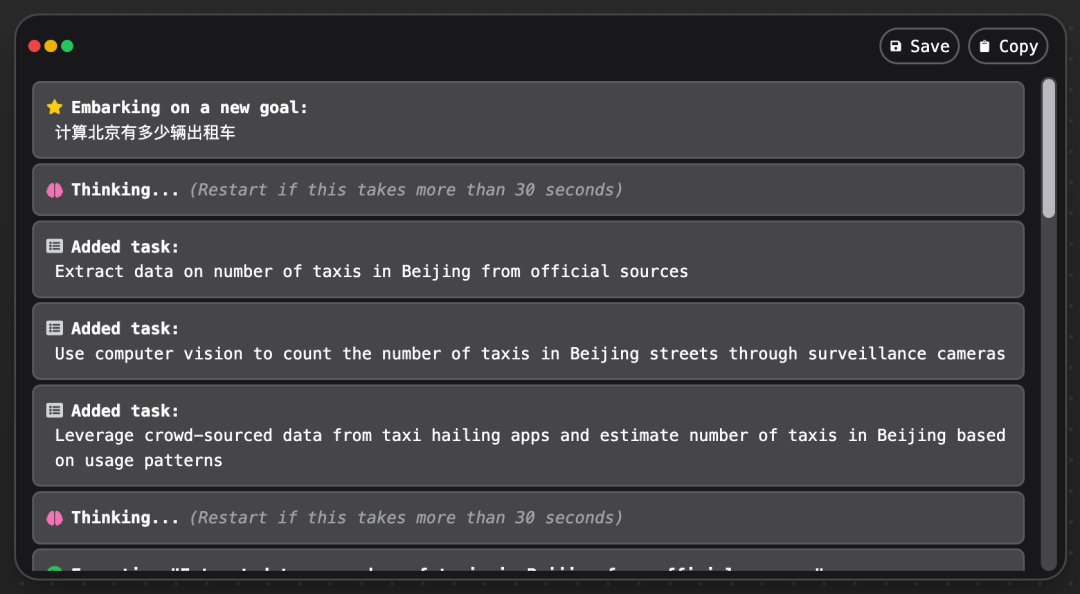Click the second pink brain Thinking icon
This screenshot has width=1080, height=594.
[x=54, y=518]
